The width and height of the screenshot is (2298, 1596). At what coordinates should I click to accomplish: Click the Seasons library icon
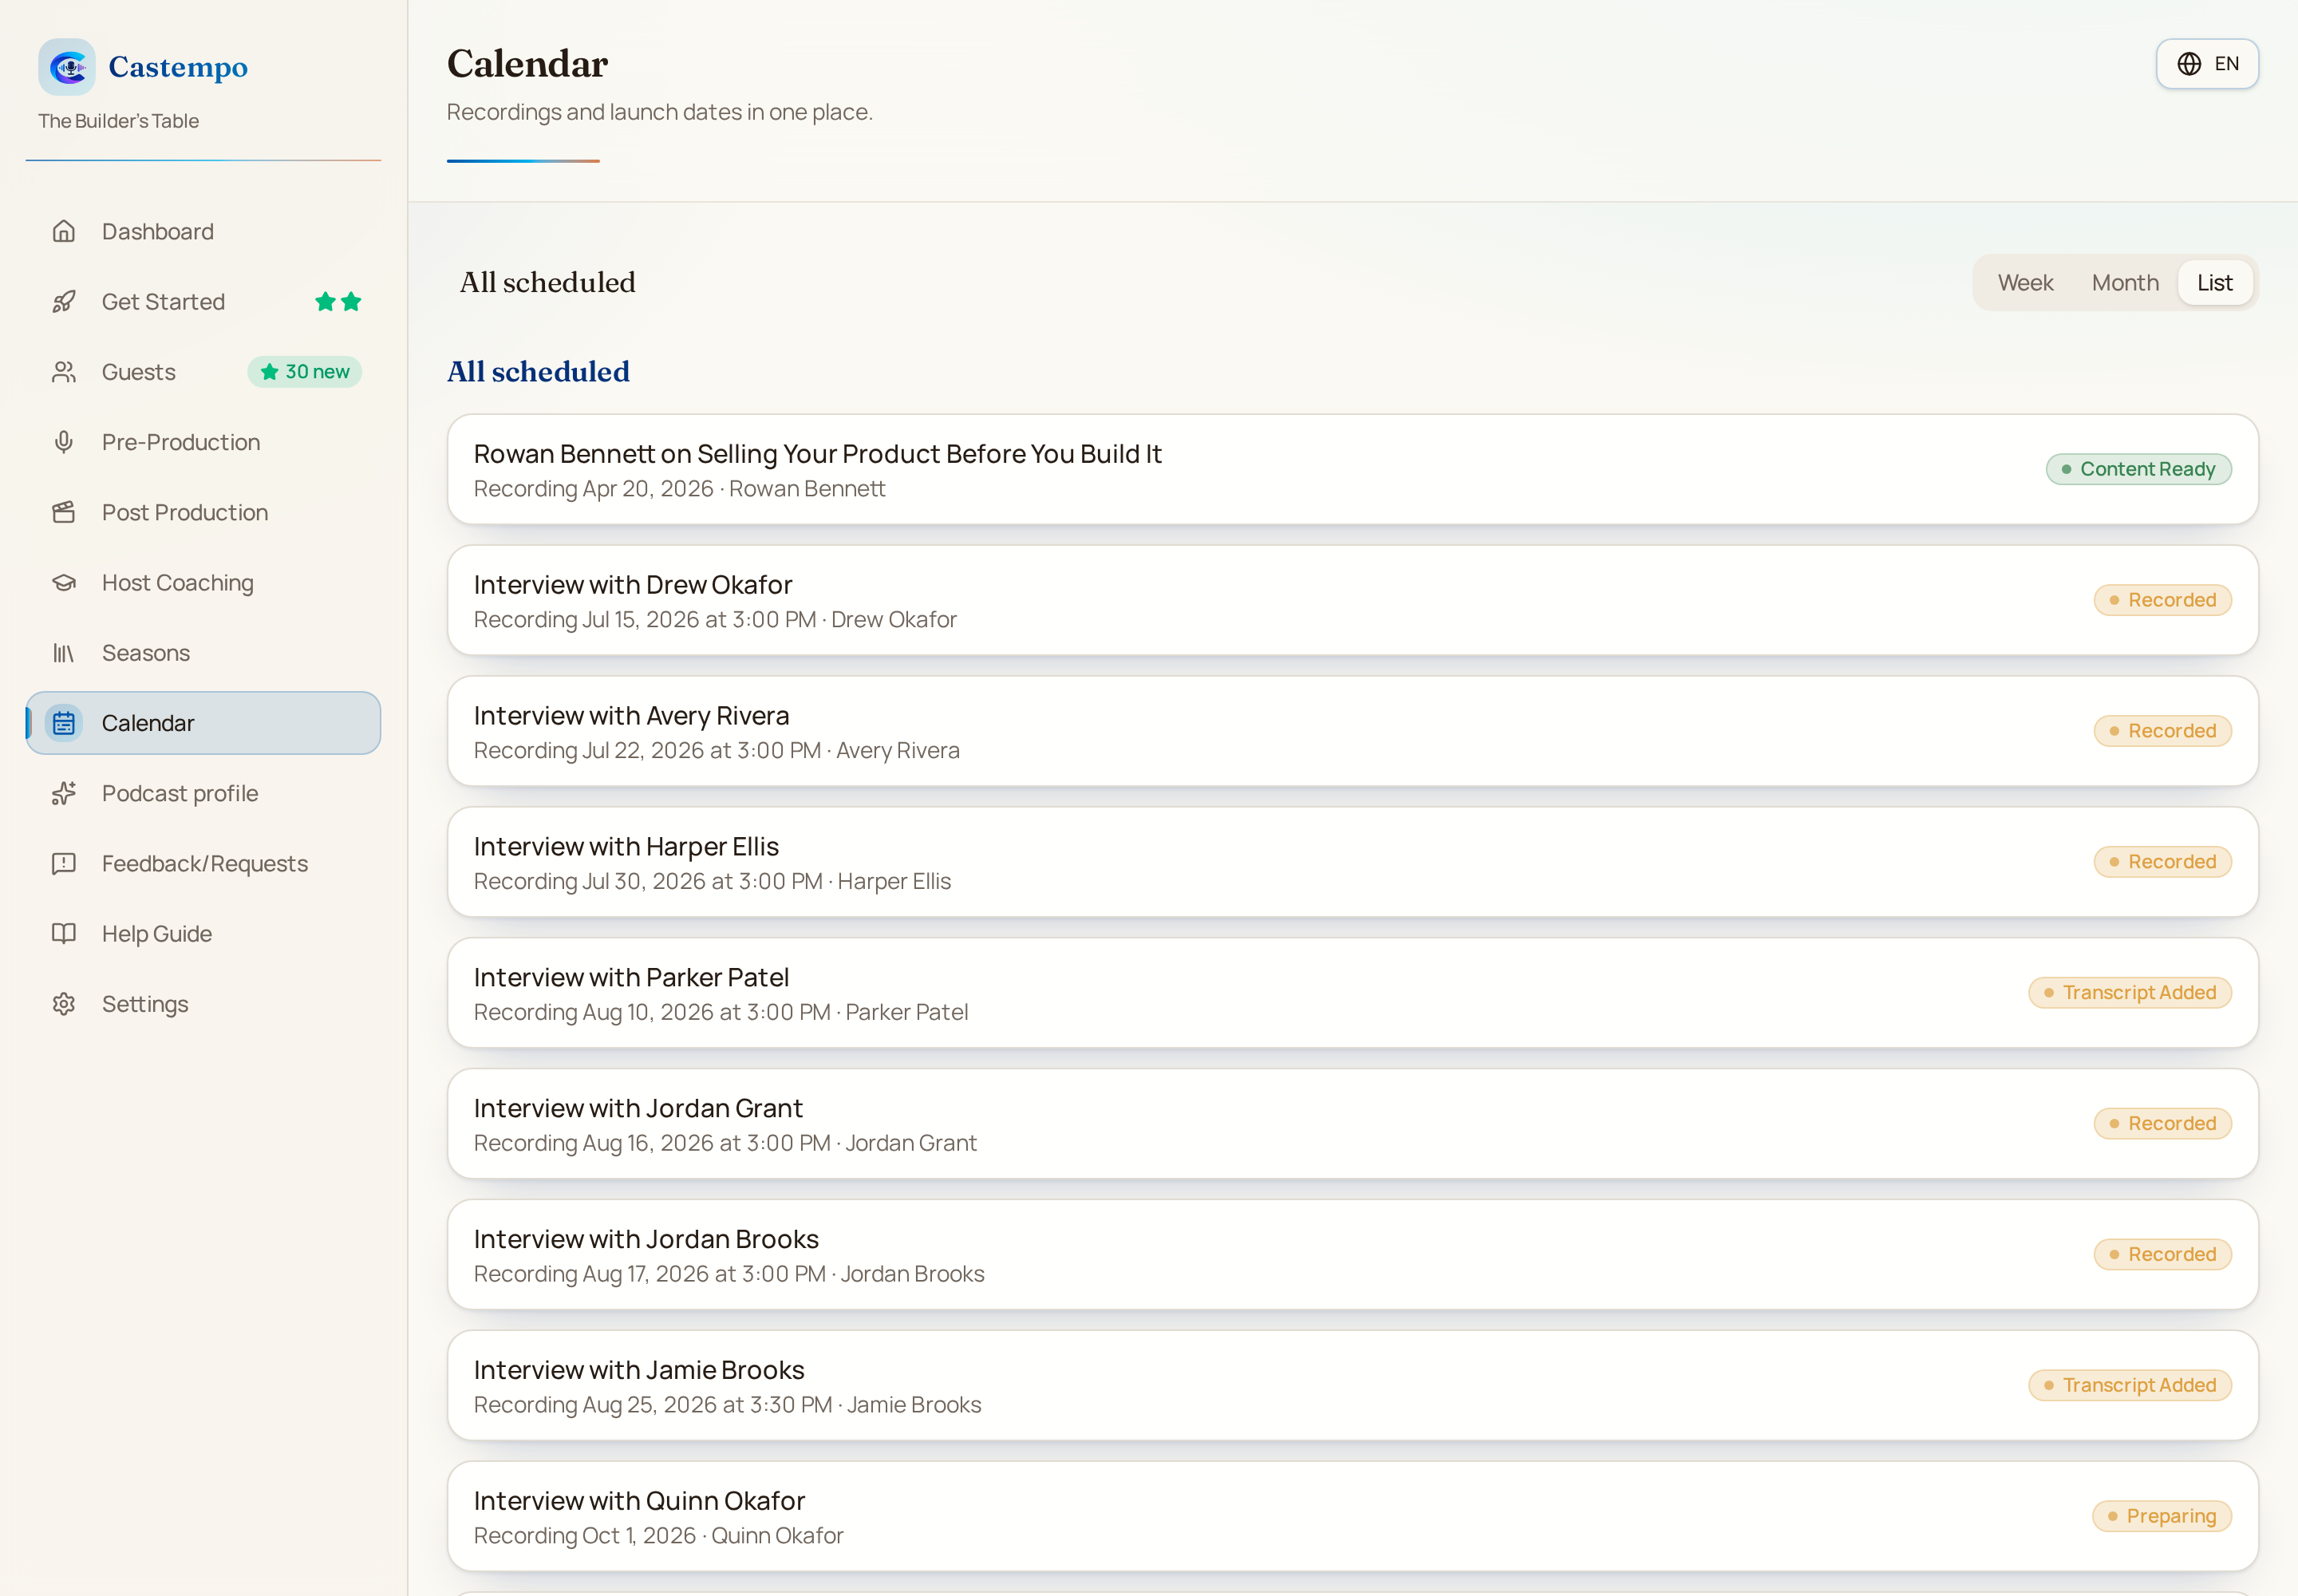coord(64,653)
